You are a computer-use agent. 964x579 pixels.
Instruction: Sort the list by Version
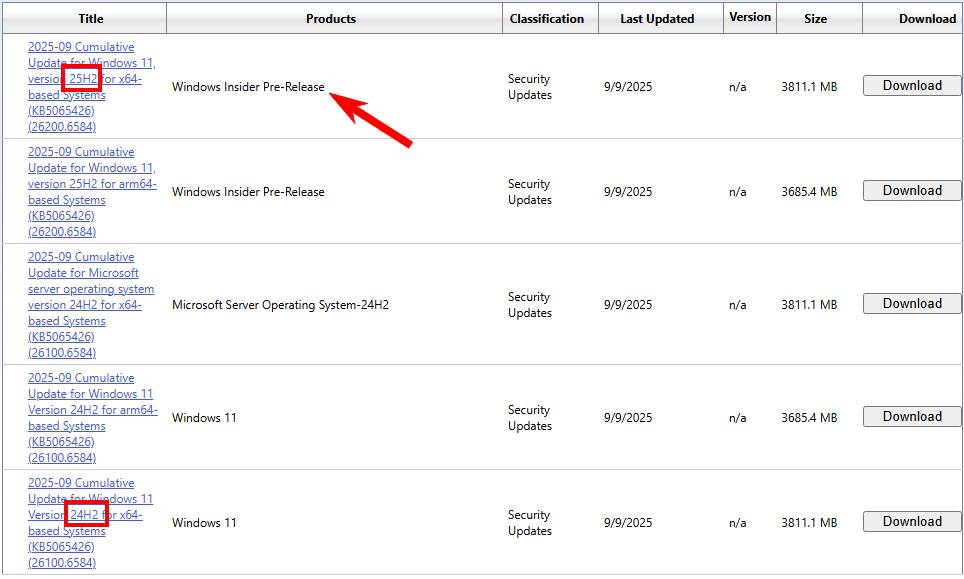749,18
